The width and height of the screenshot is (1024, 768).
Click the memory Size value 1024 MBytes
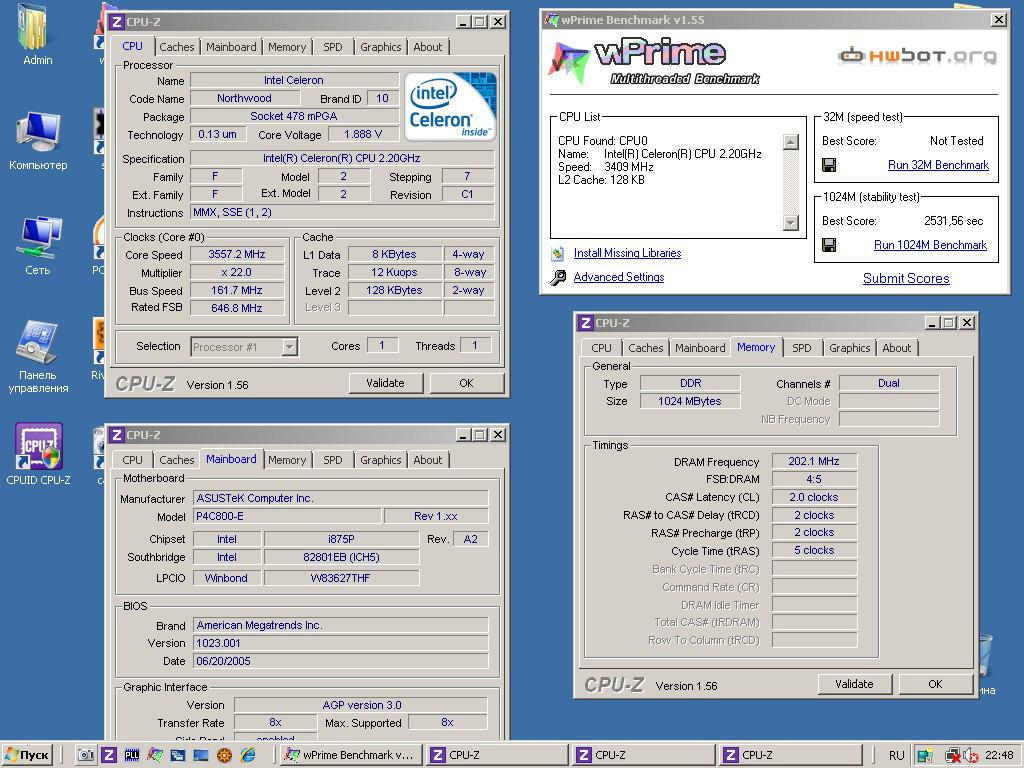690,402
